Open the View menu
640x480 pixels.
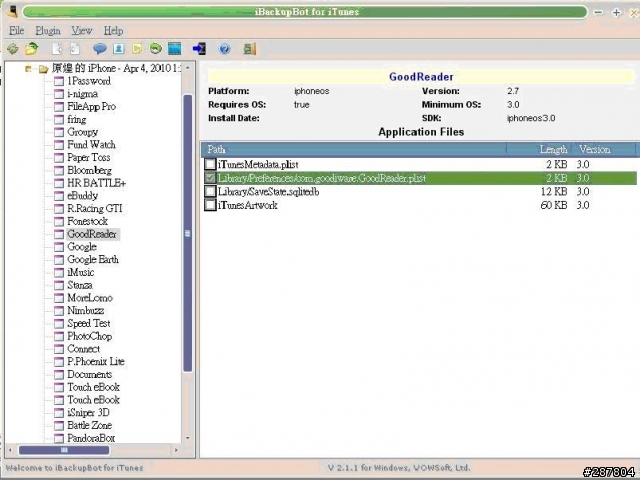pyautogui.click(x=82, y=31)
